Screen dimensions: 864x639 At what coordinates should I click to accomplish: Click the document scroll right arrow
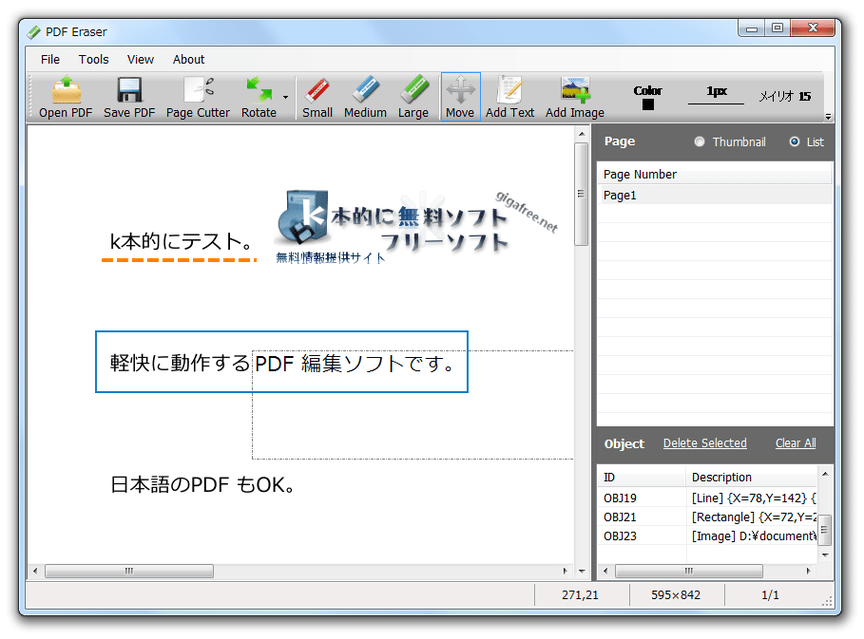point(565,571)
